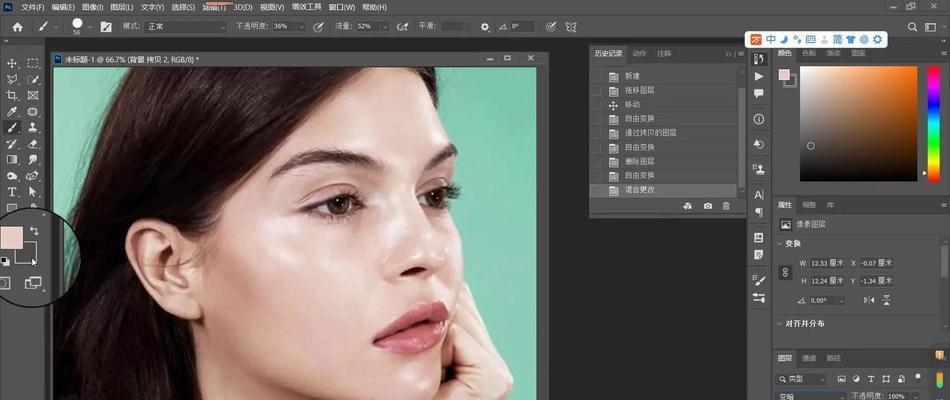Viewport: 950px width, 400px height.
Task: Select the Eyedropper tool
Action: click(x=12, y=112)
